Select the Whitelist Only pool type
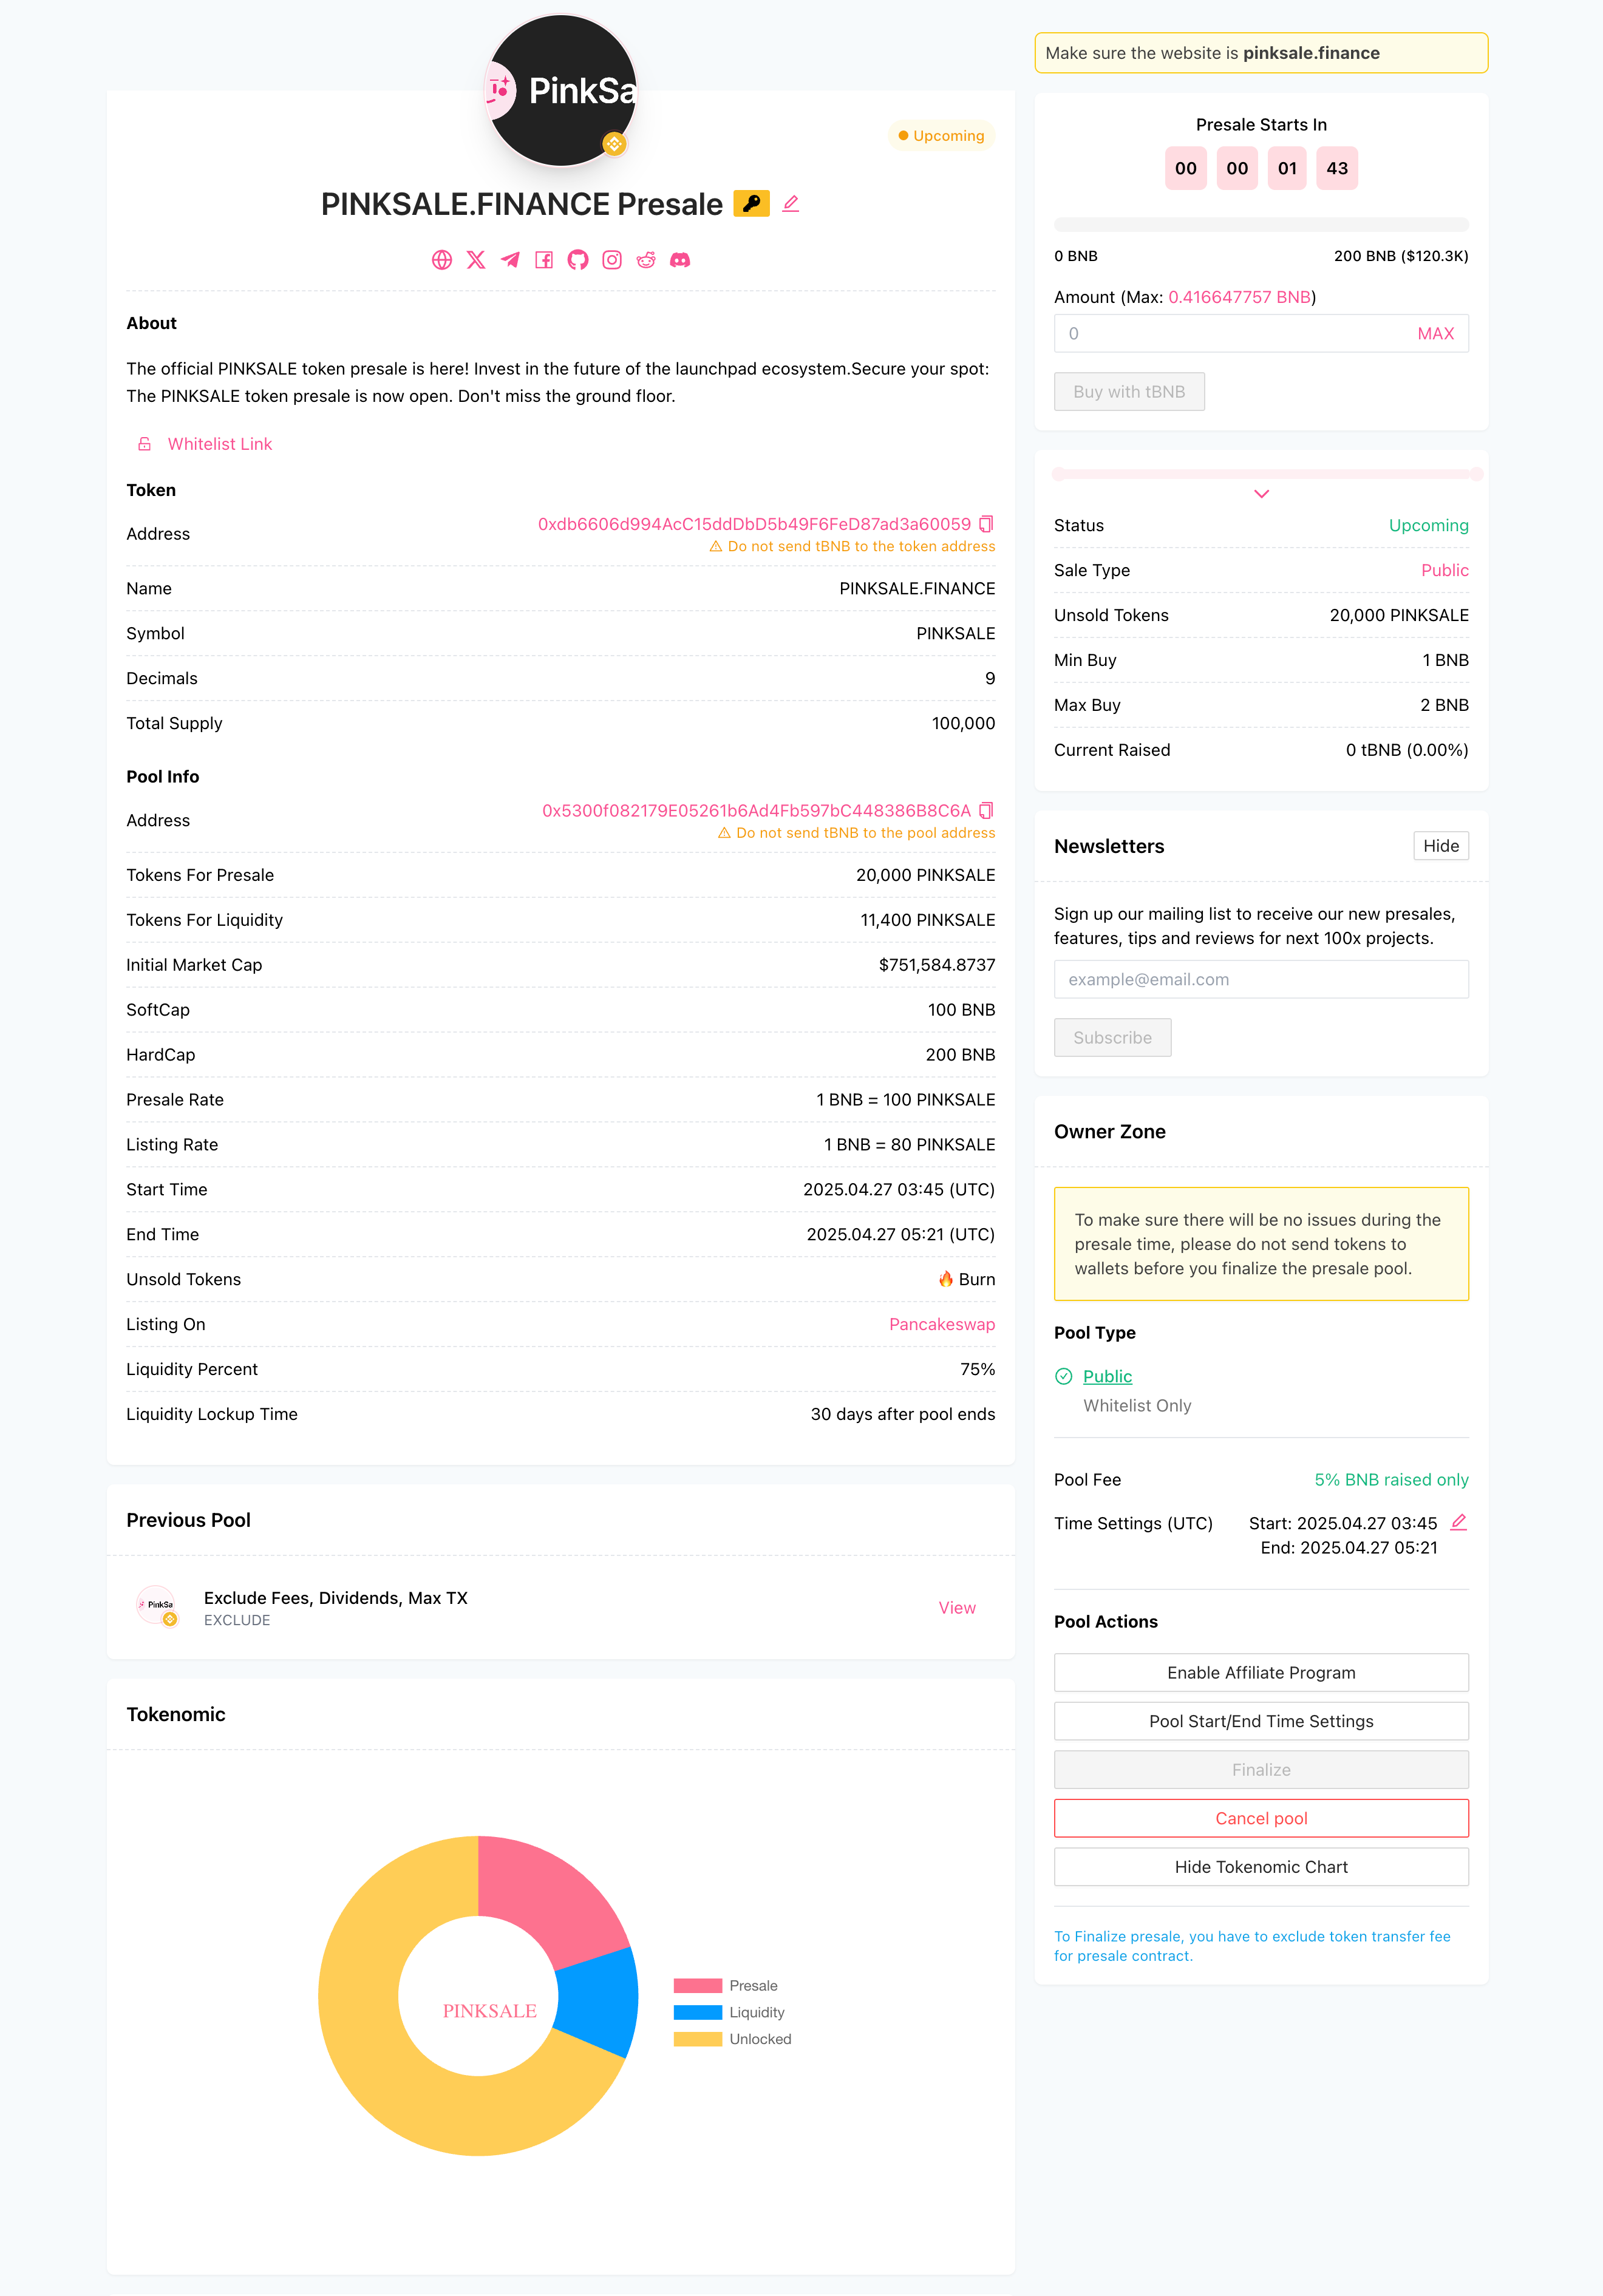1603x2296 pixels. coord(1137,1405)
